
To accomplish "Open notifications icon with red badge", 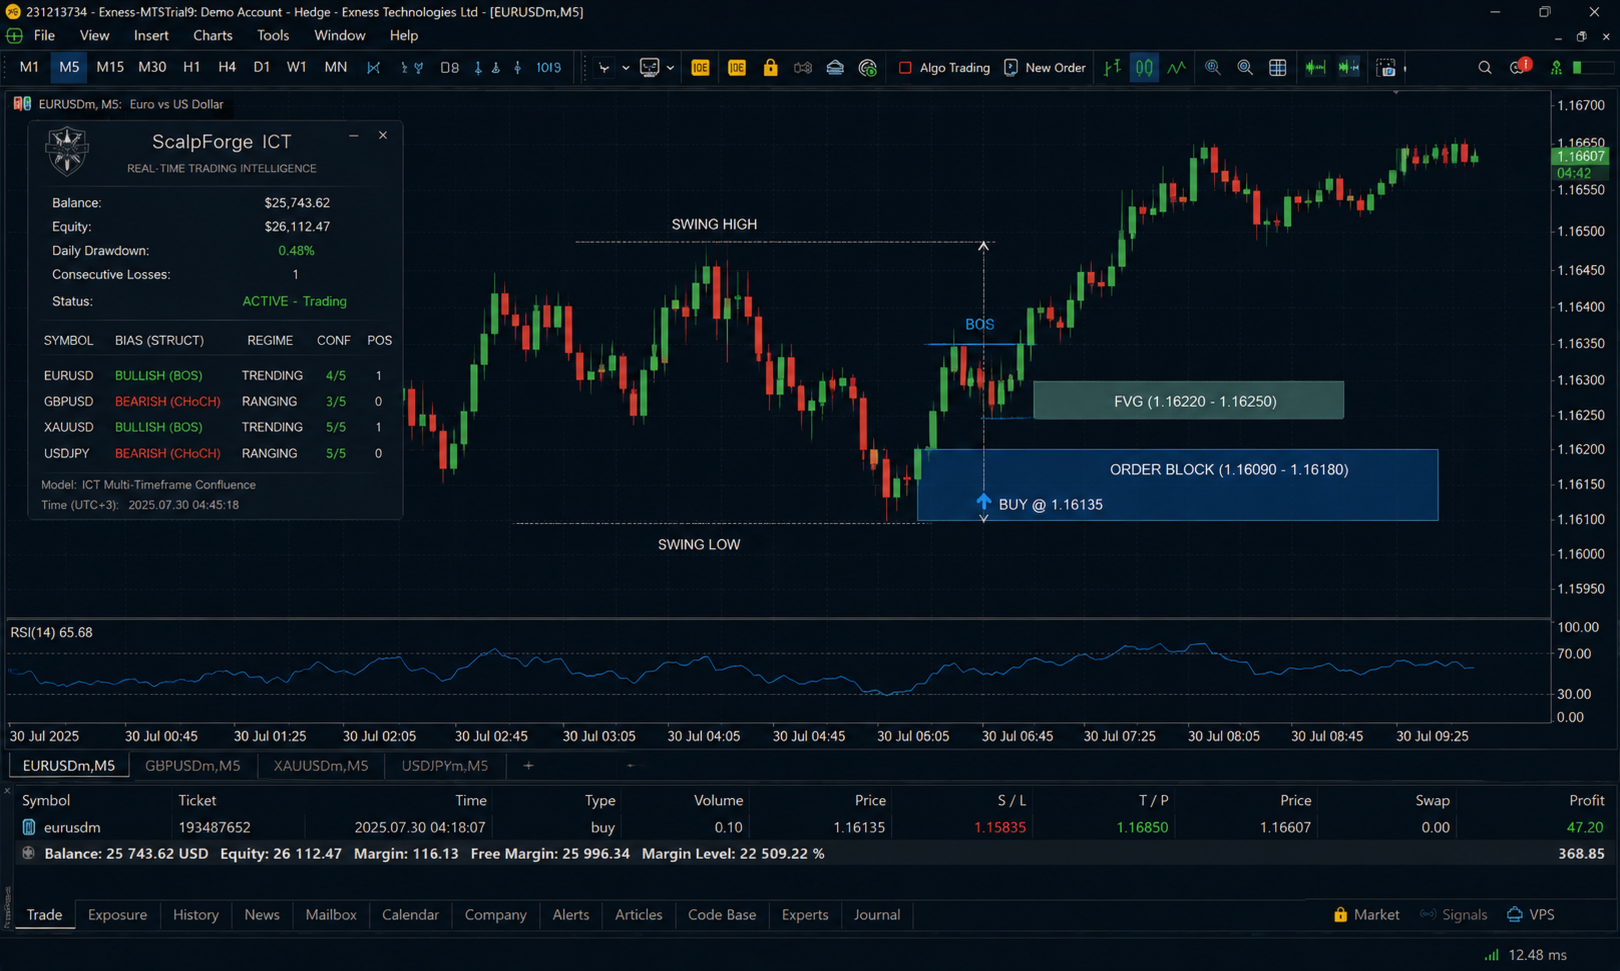I will pyautogui.click(x=1520, y=67).
